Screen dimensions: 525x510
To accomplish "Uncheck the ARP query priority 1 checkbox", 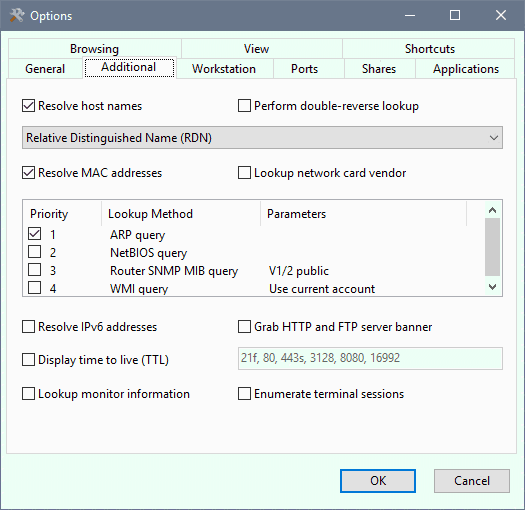I will click(34, 234).
